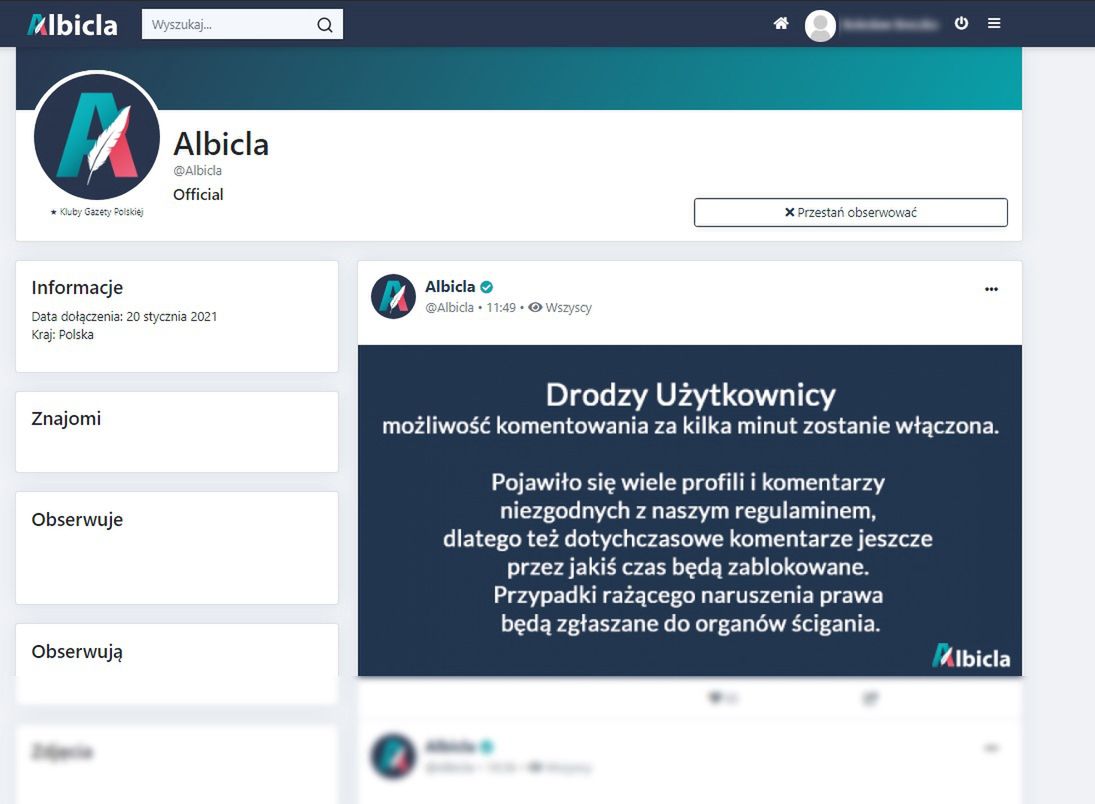Viewport: 1095px width, 804px height.
Task: Click the Official label on profile
Action: coord(198,194)
